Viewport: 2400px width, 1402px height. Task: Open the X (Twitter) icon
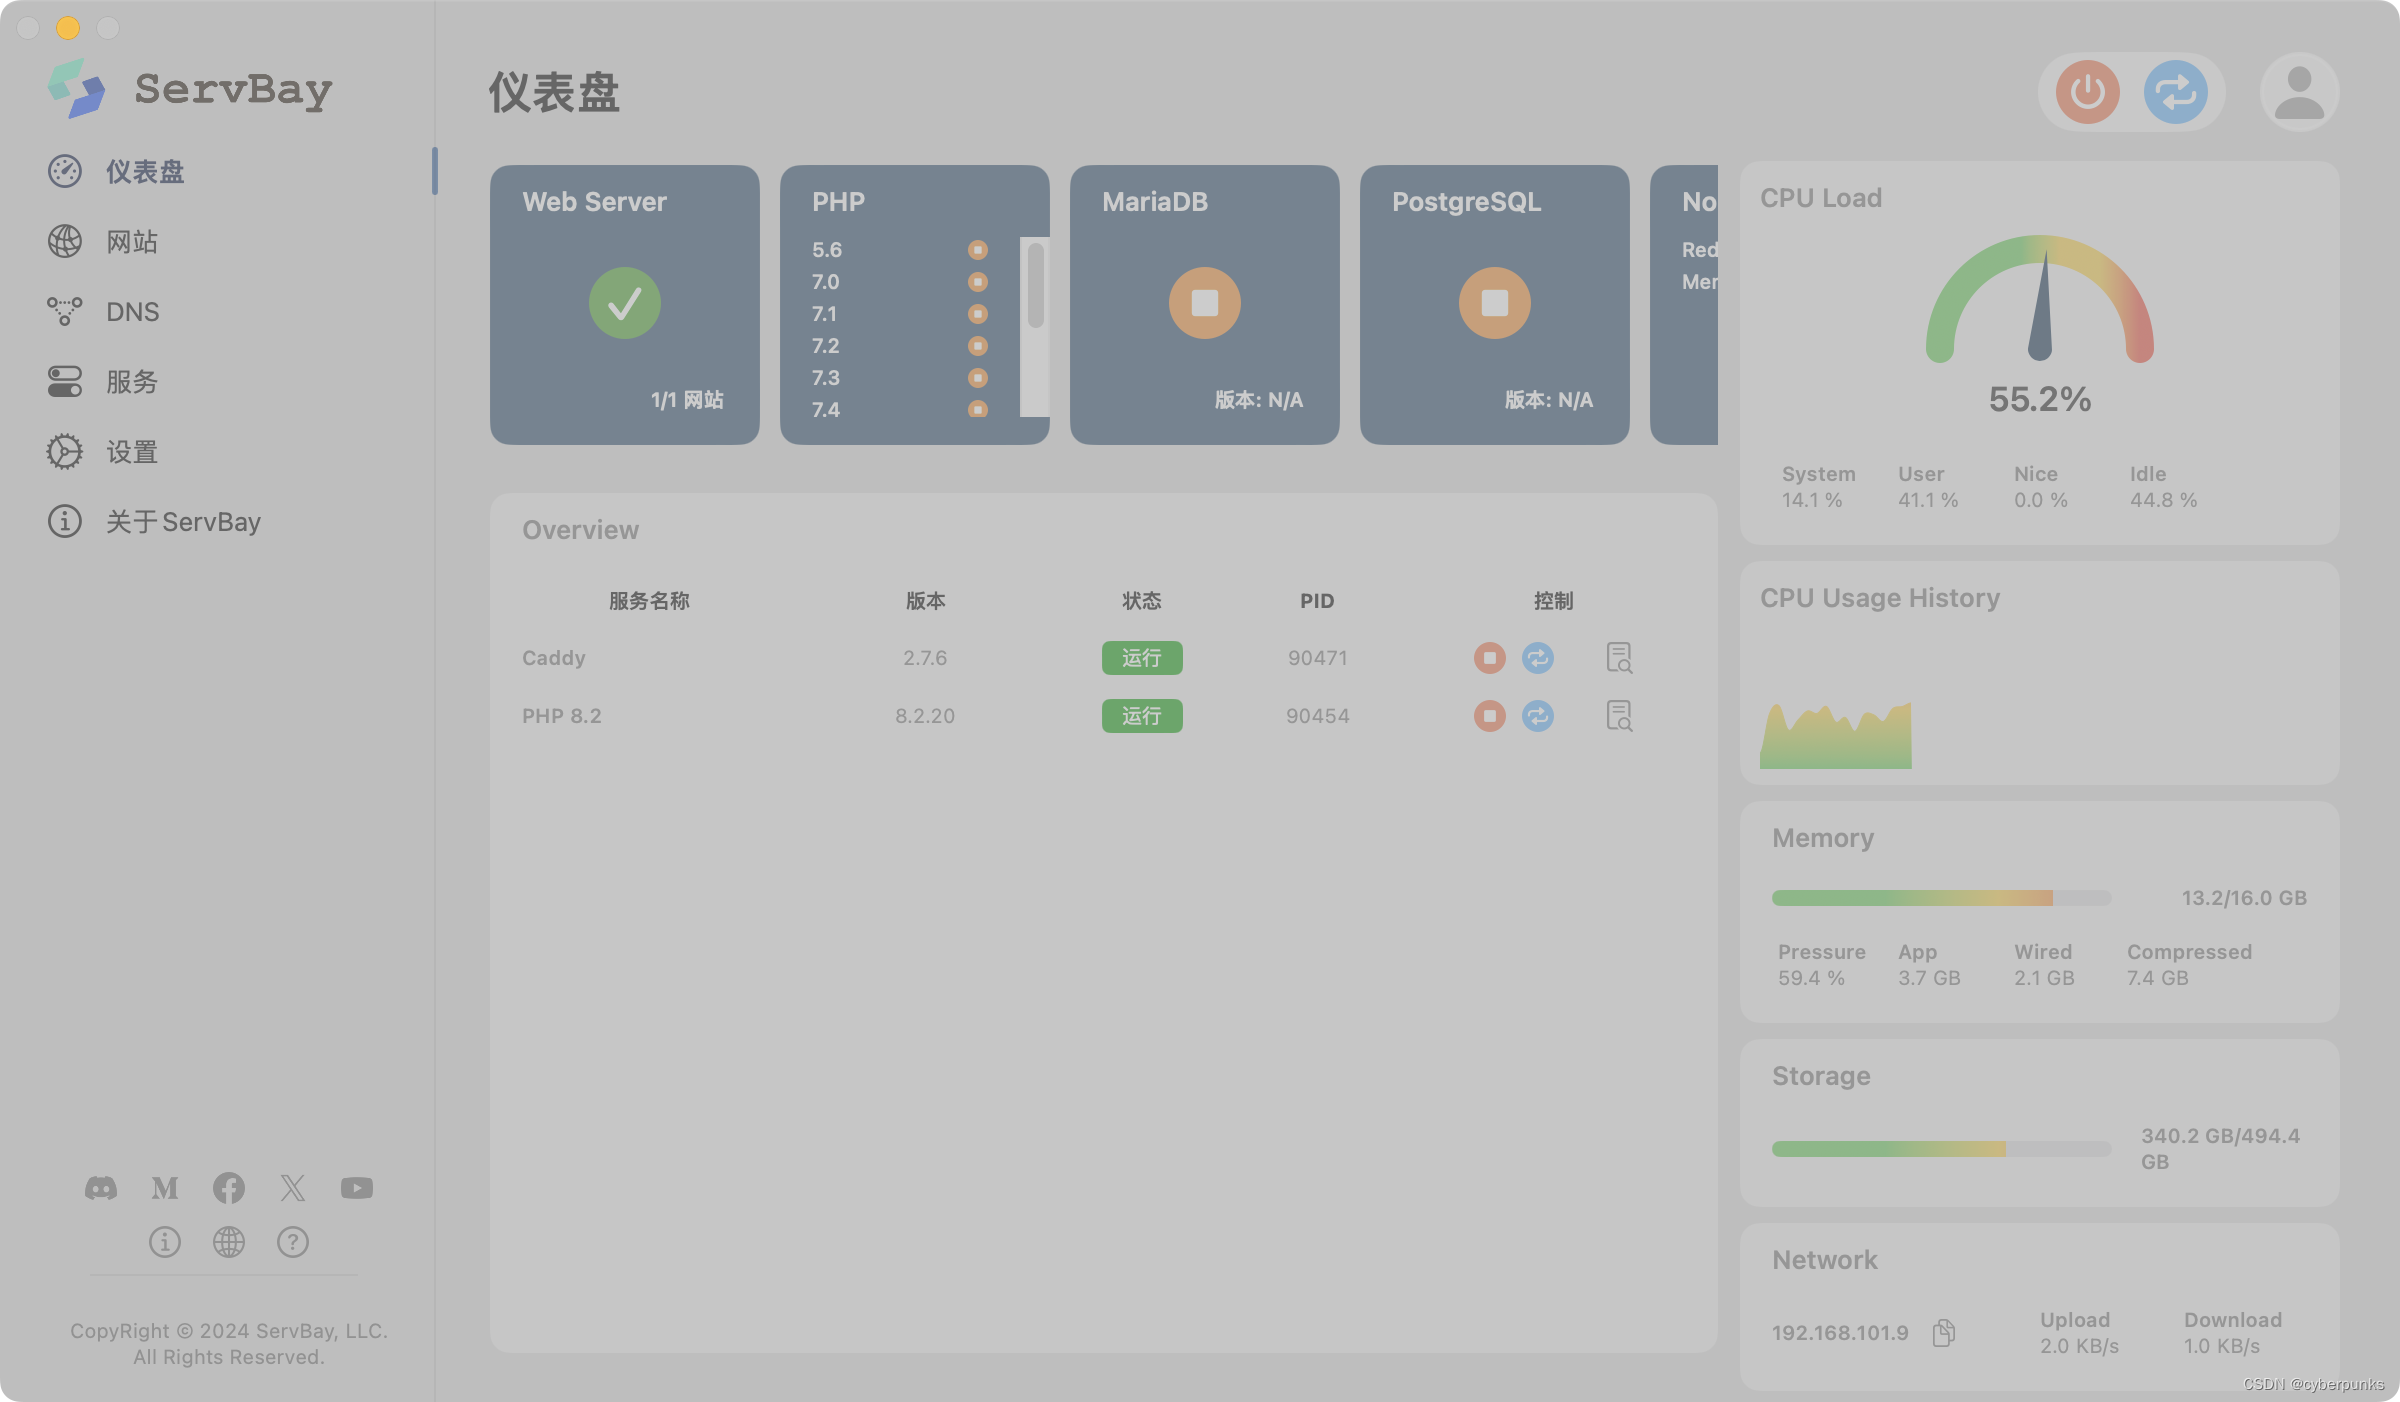pos(293,1188)
